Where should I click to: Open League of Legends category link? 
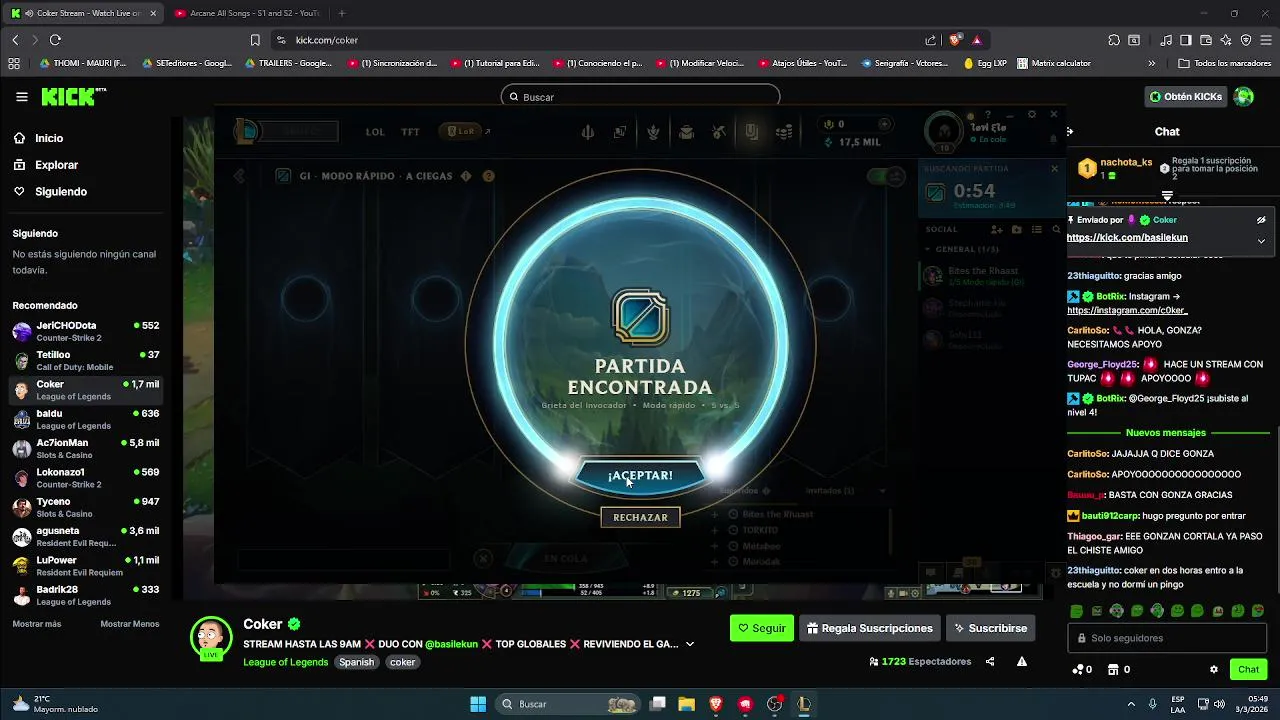click(286, 662)
